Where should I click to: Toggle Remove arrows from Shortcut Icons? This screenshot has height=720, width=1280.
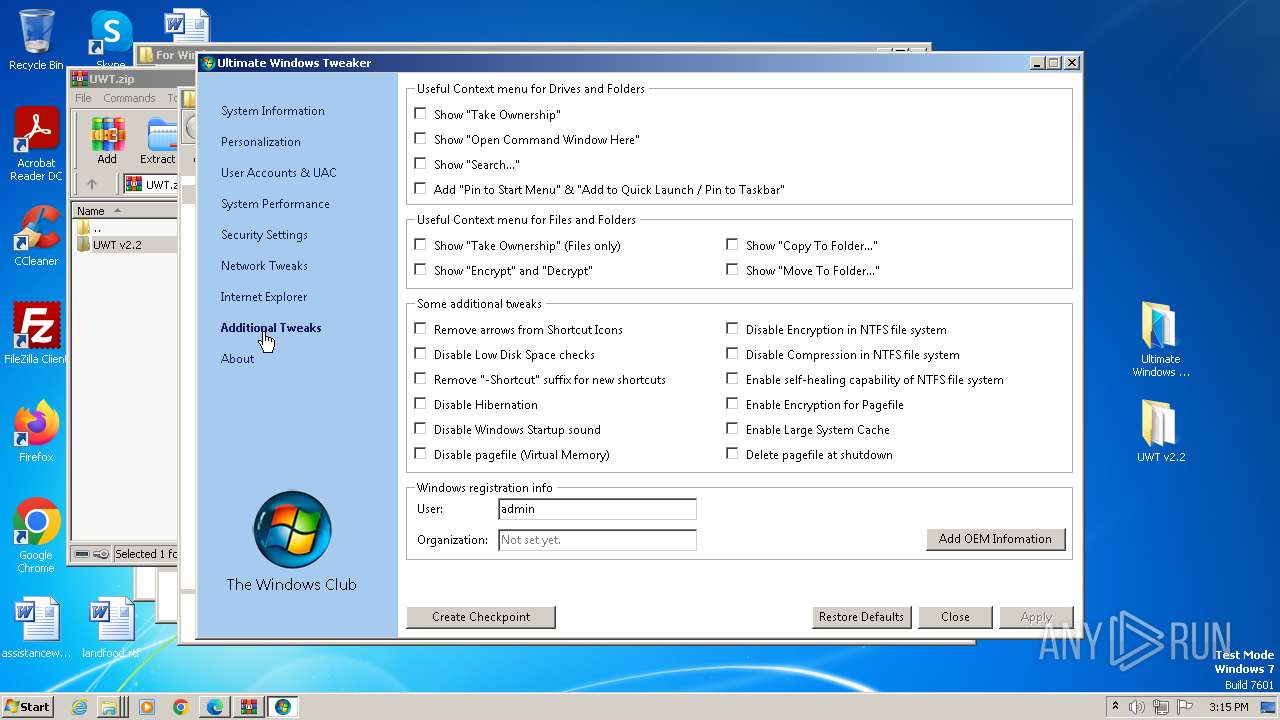click(420, 329)
